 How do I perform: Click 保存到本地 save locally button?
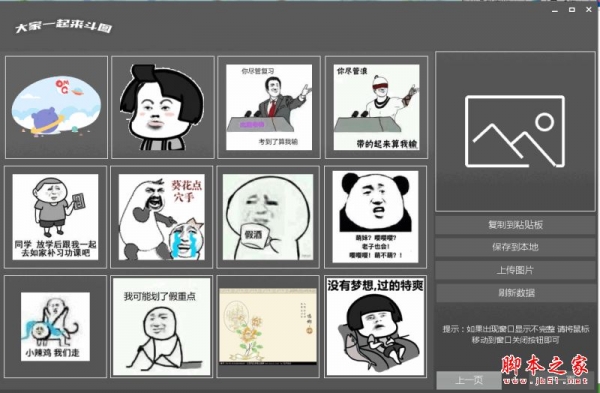tap(515, 247)
